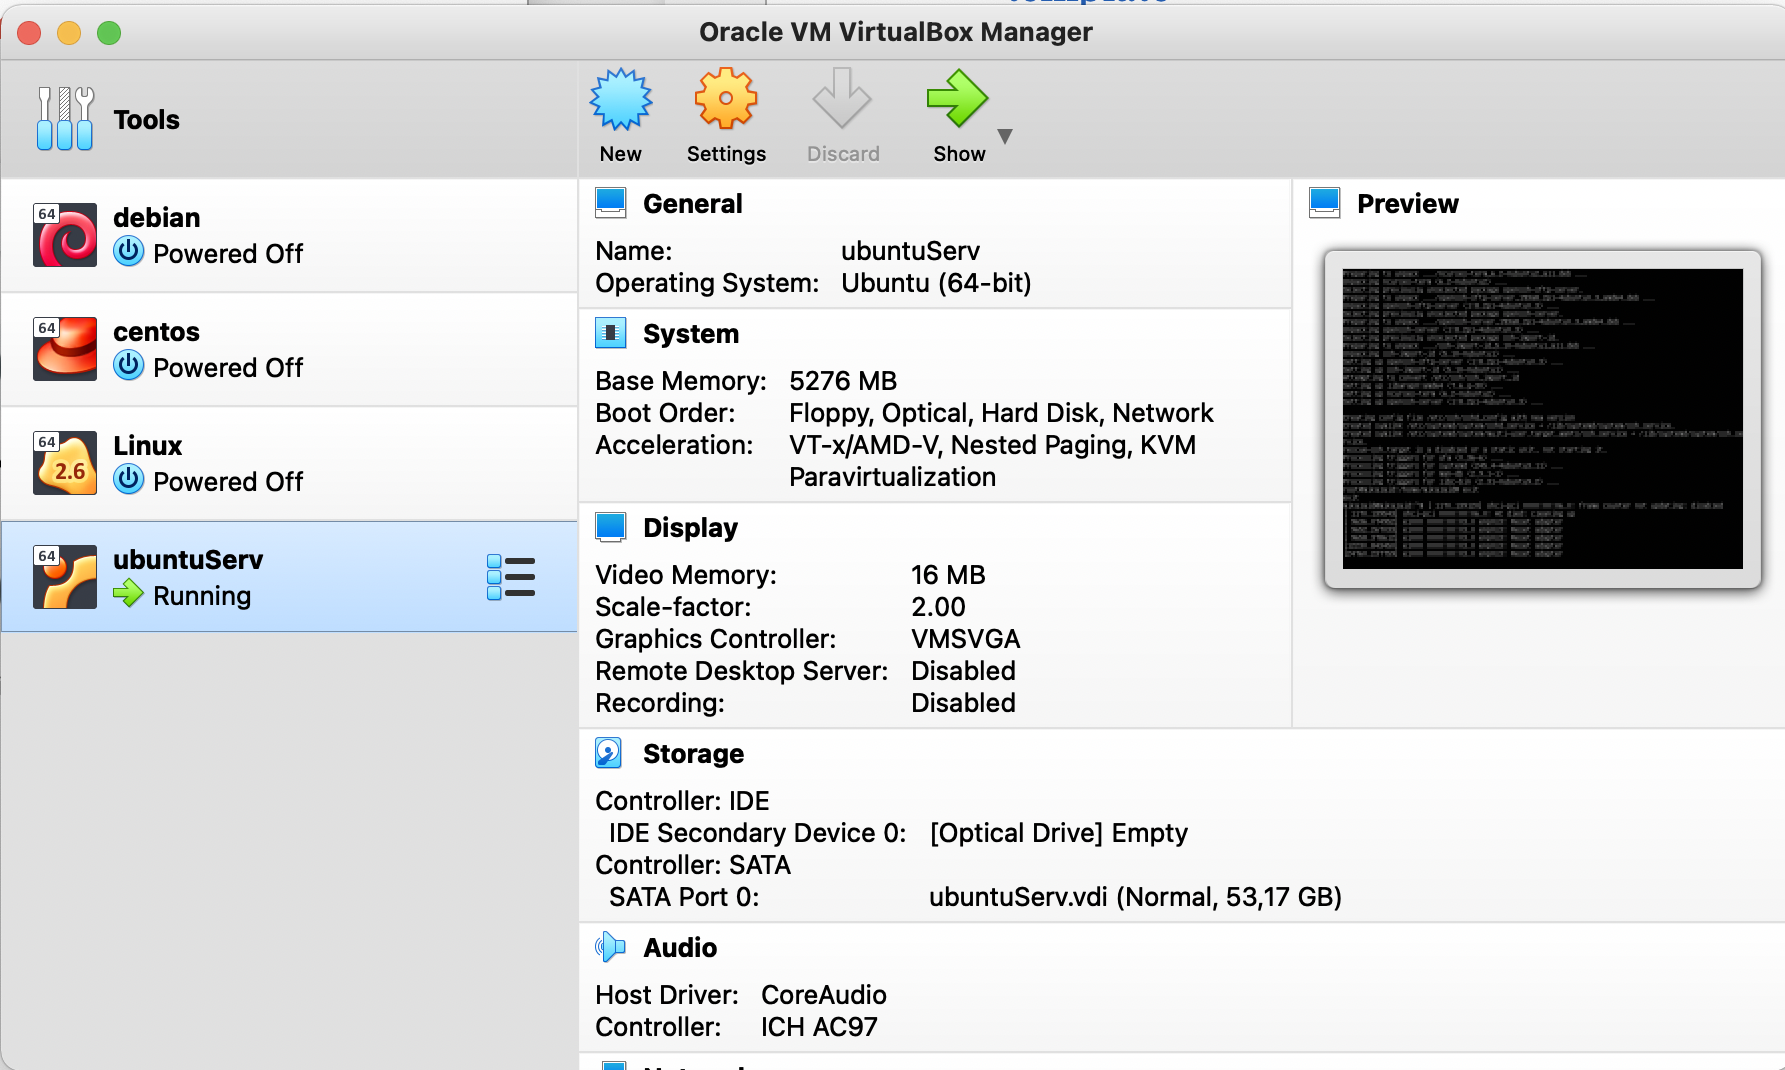Click centos's Powered Off state icon
Screen dimensions: 1785x1070
[x=128, y=365]
